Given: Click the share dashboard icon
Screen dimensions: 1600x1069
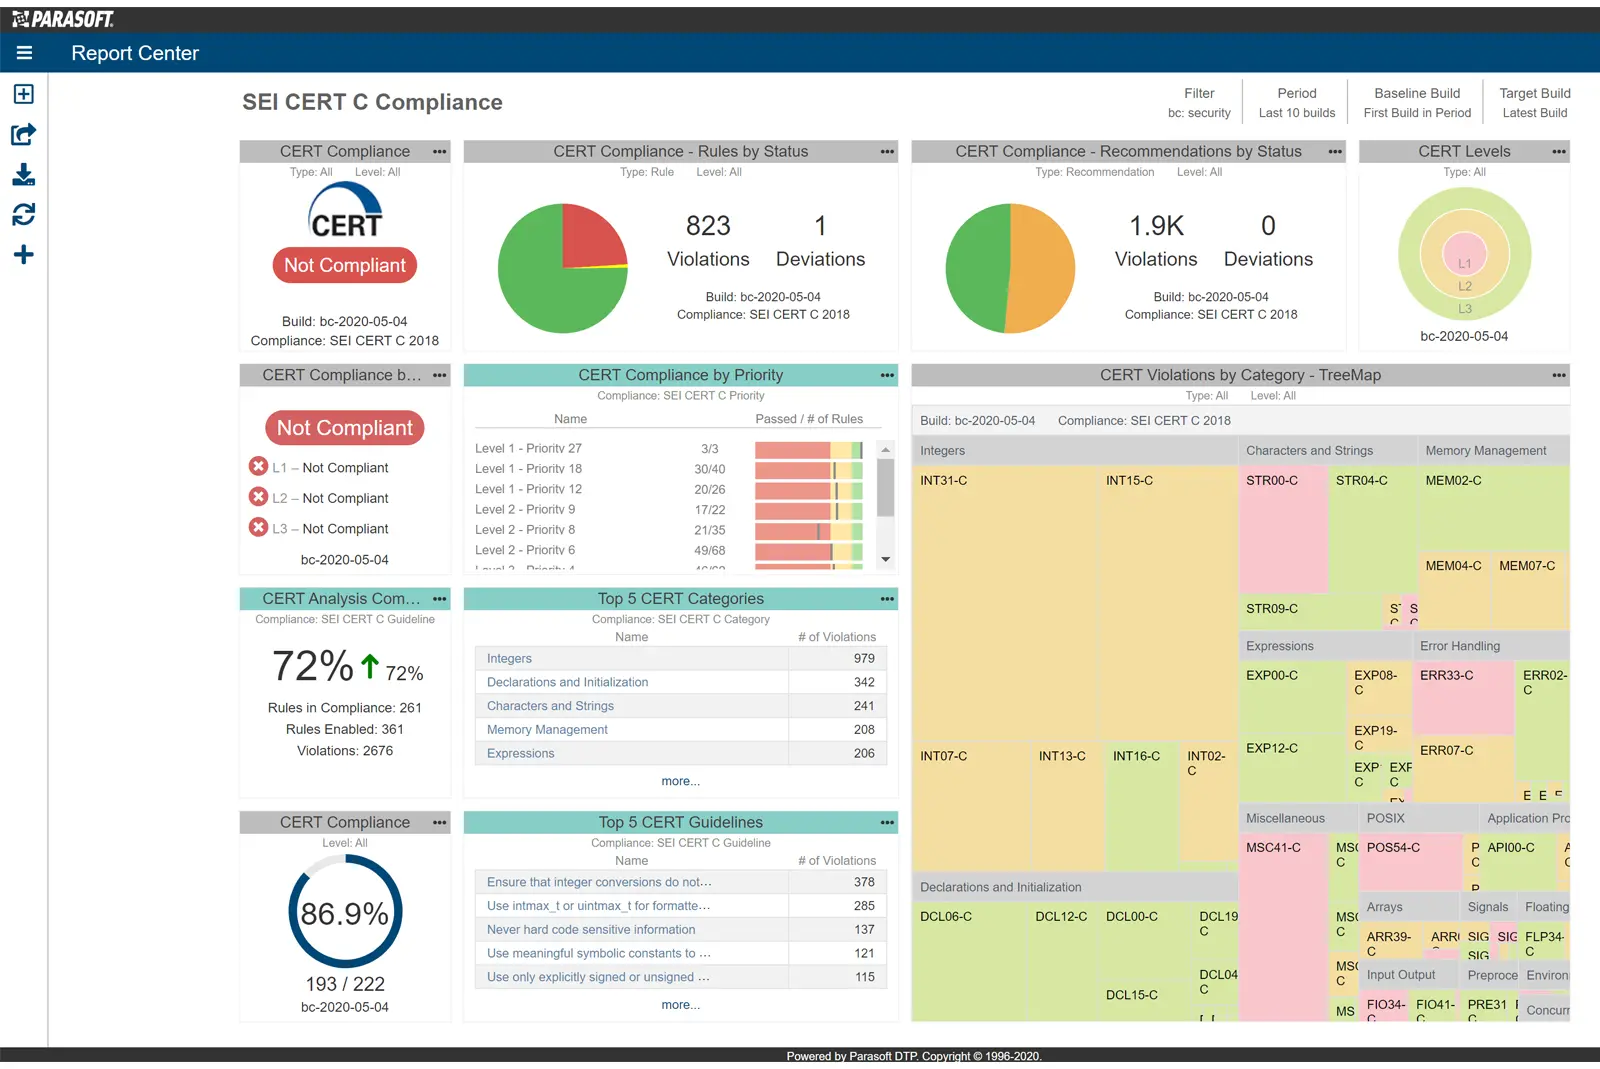Looking at the screenshot, I should pos(24,134).
